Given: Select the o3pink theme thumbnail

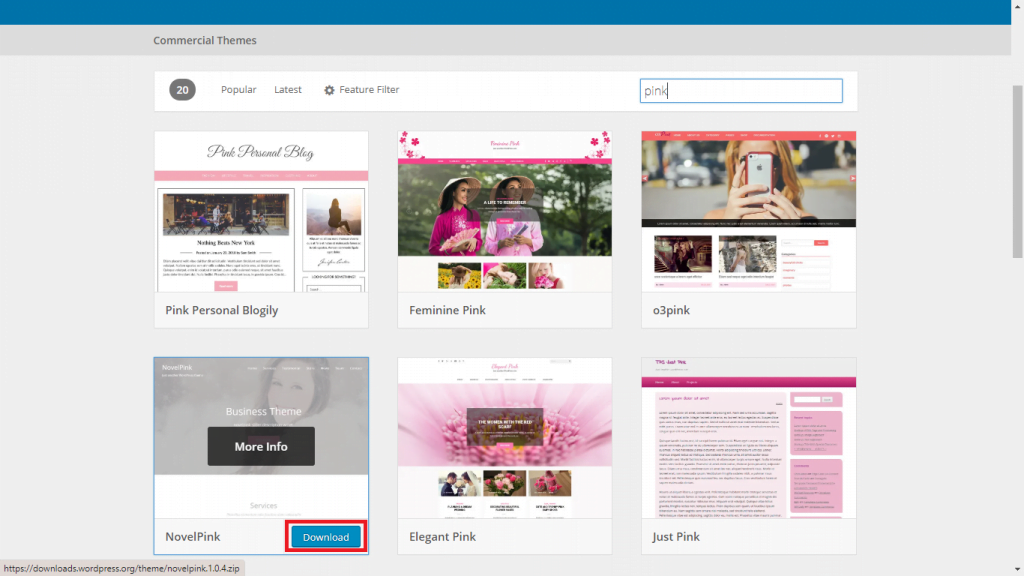Looking at the screenshot, I should [x=748, y=212].
